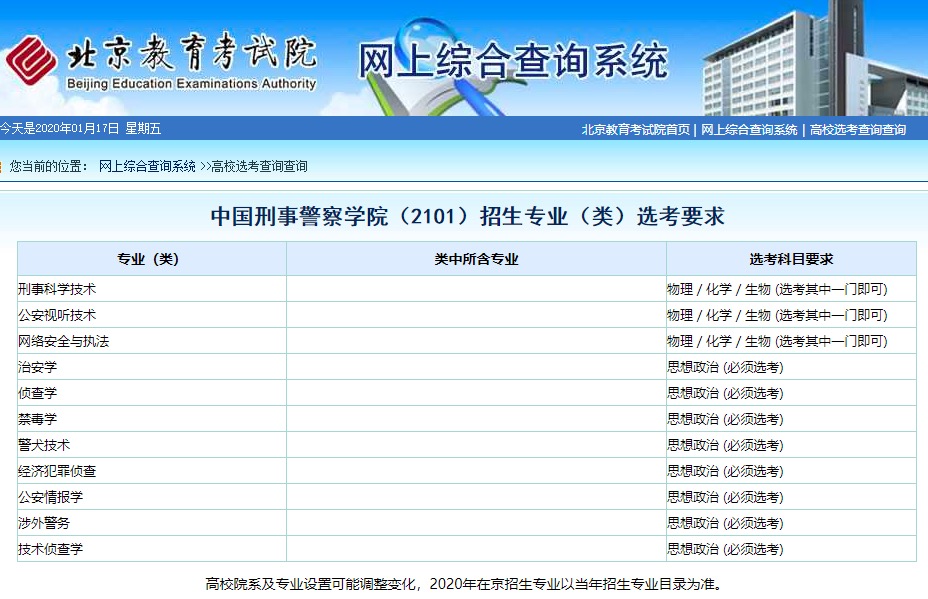Image resolution: width=928 pixels, height=599 pixels.
Task: Open 网上综合查询系统 link in top navigation bar
Action: [x=749, y=130]
